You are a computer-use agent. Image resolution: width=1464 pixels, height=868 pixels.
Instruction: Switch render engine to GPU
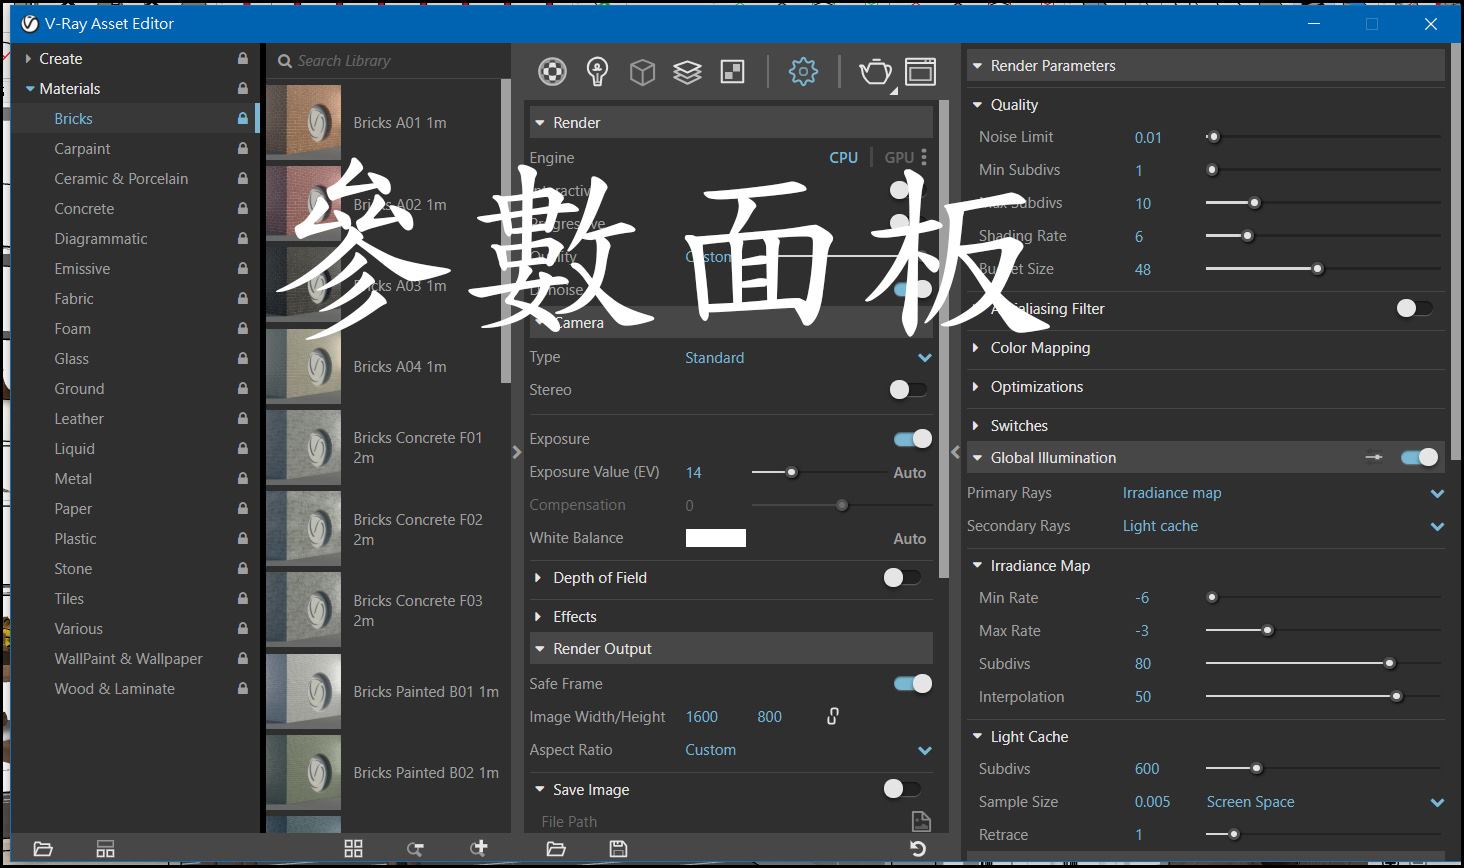899,157
